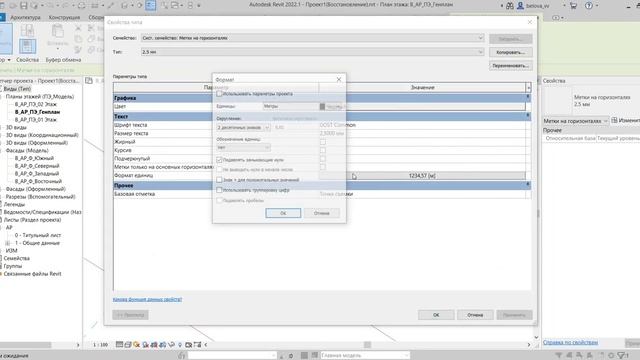Click Отмена in the Format dialog
Image resolution: width=640 pixels, height=360 pixels.
coord(322,213)
